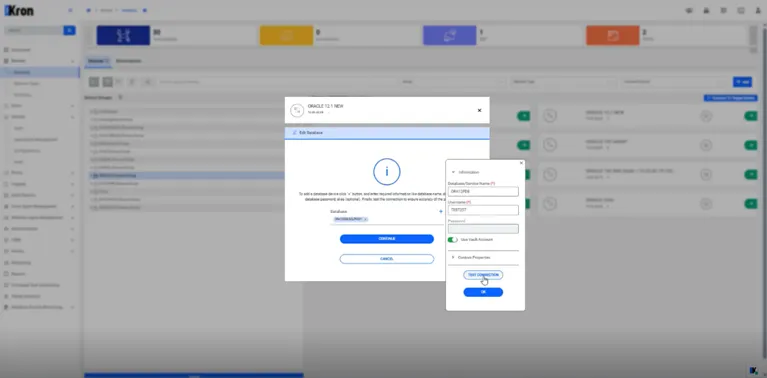Viewport: 767px width, 378px height.
Task: Click the CANCEL button in dialog
Action: point(386,259)
